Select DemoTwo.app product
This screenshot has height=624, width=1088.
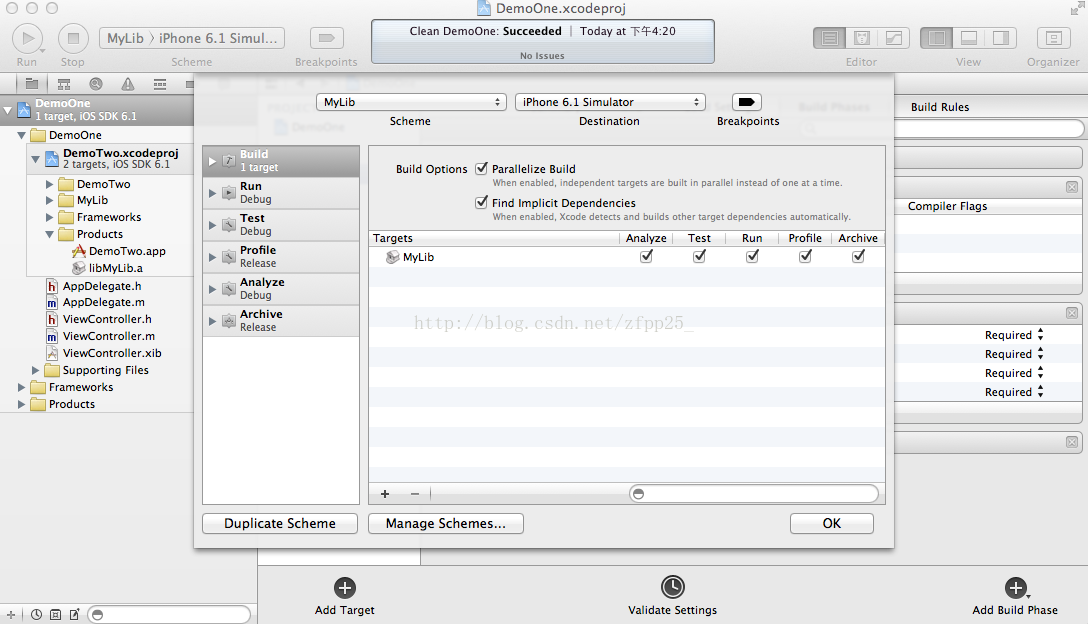tap(127, 251)
